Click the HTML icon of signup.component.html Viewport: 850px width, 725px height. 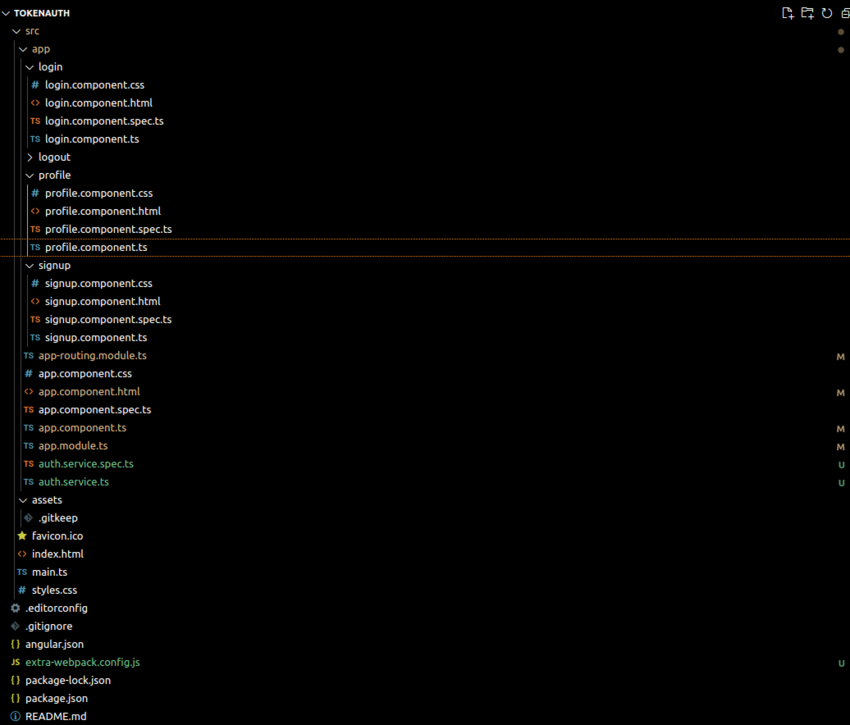click(35, 301)
